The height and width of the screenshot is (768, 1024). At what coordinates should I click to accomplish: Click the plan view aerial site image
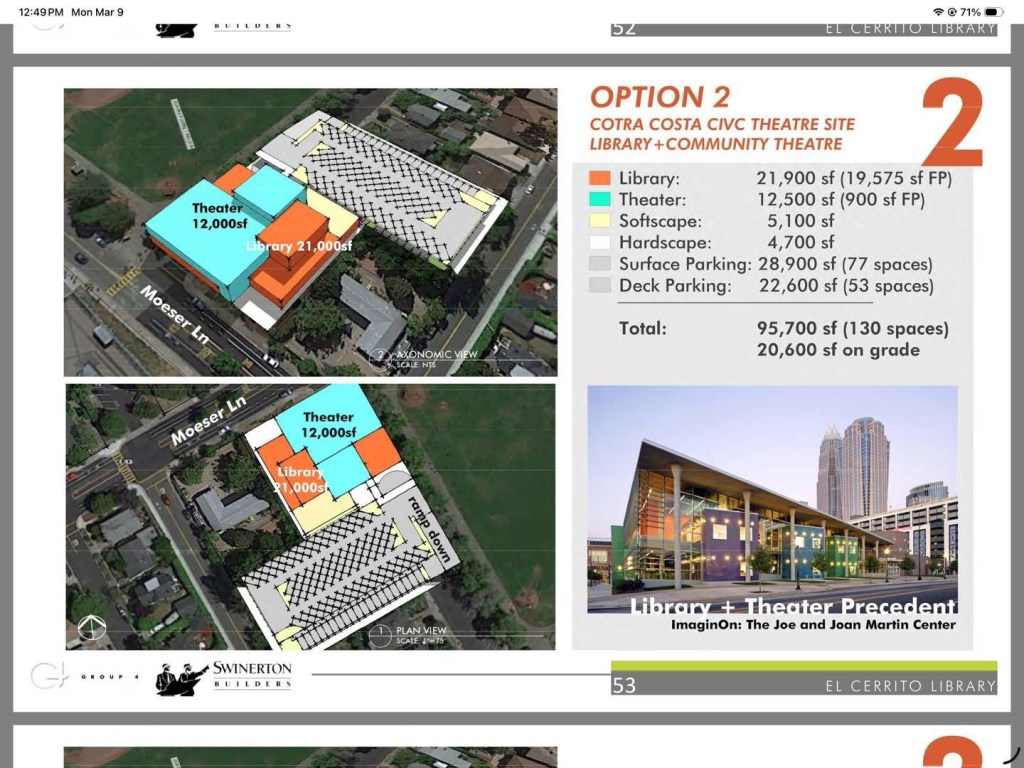[x=310, y=516]
